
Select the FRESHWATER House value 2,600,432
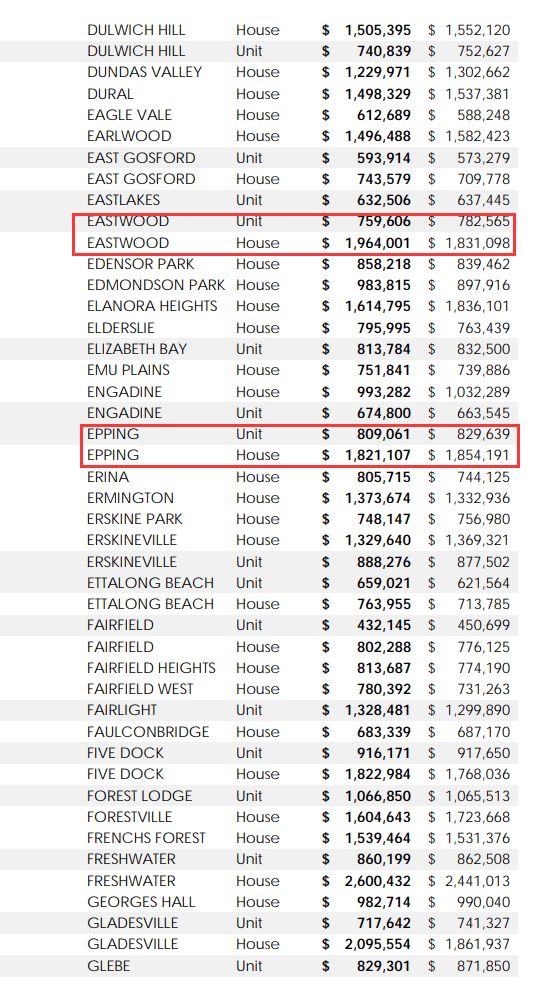(378, 881)
